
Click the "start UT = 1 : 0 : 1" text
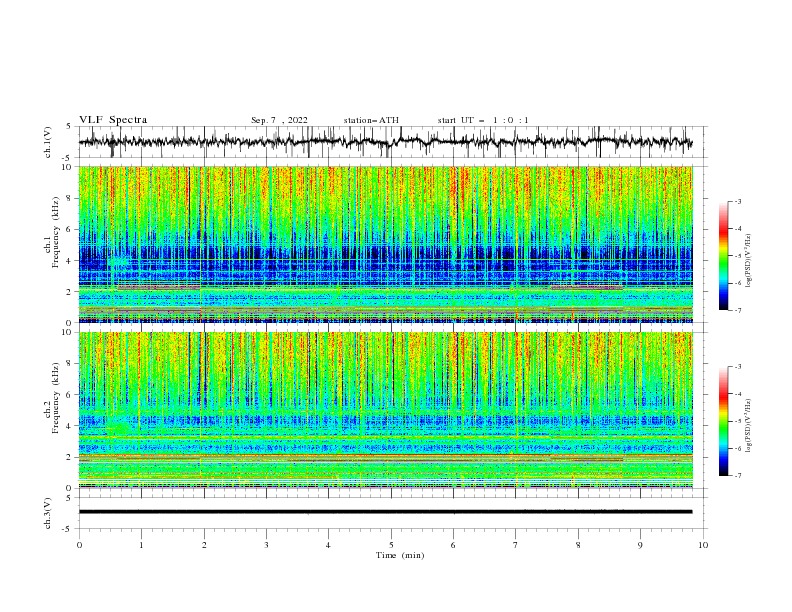(x=483, y=120)
